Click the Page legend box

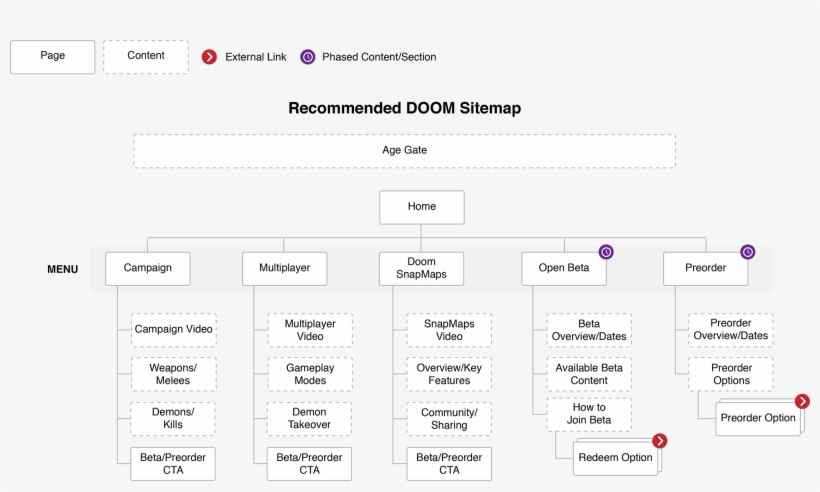click(x=53, y=57)
